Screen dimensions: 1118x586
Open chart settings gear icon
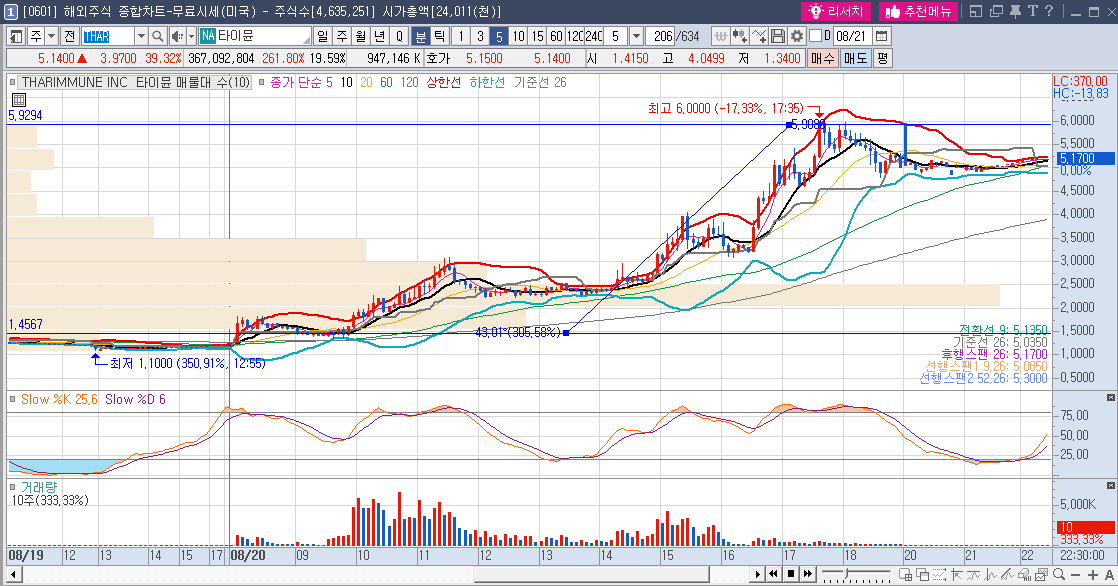tap(796, 36)
